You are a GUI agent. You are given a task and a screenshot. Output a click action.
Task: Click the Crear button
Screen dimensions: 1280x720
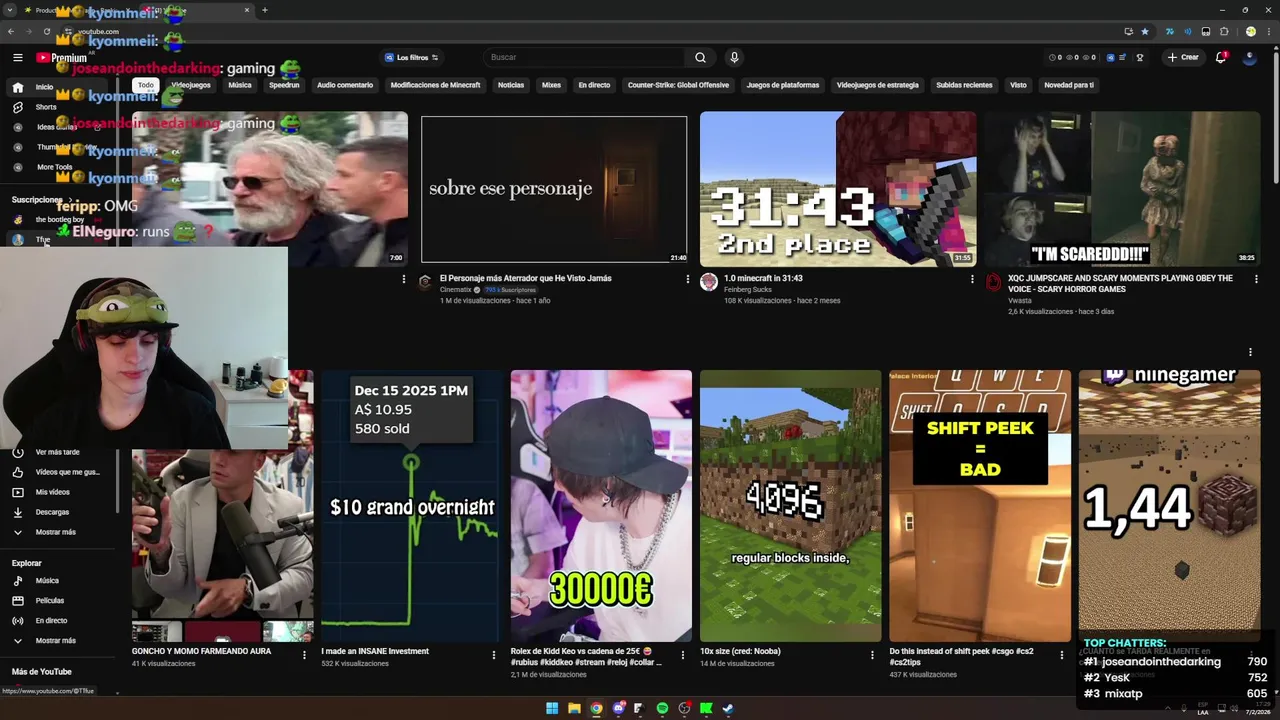click(1183, 57)
